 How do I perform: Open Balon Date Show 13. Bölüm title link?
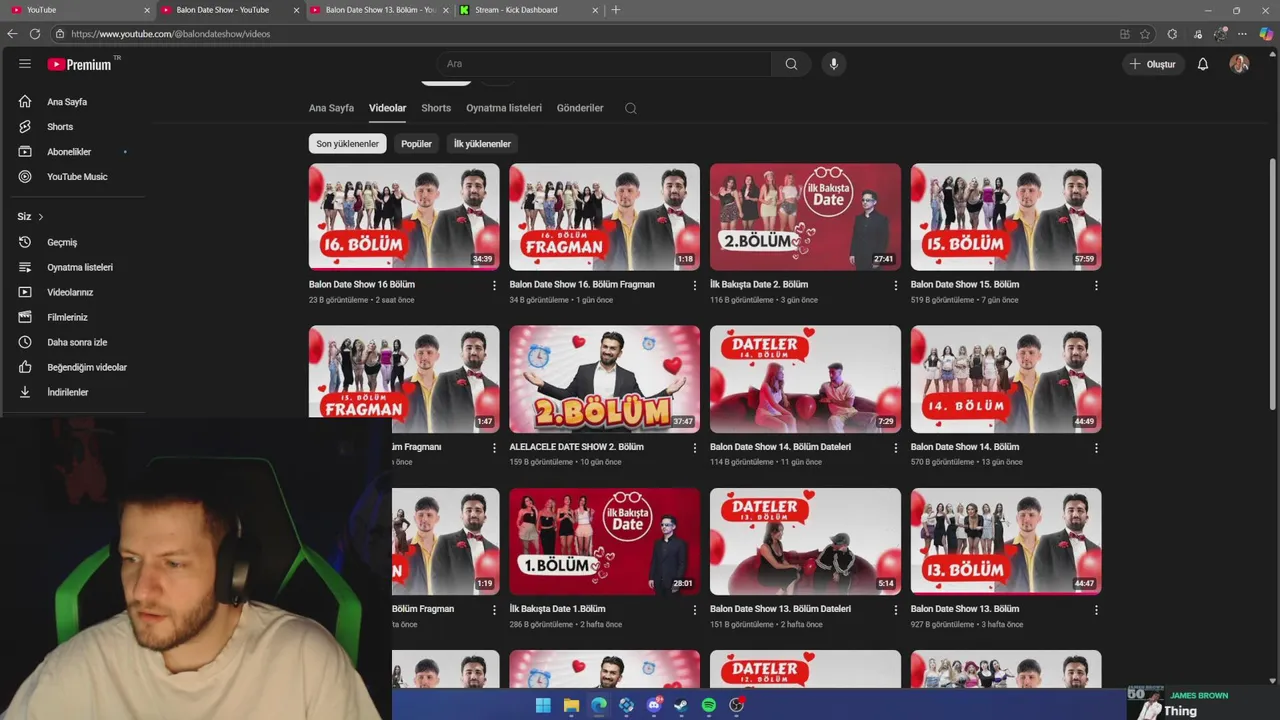(x=965, y=609)
